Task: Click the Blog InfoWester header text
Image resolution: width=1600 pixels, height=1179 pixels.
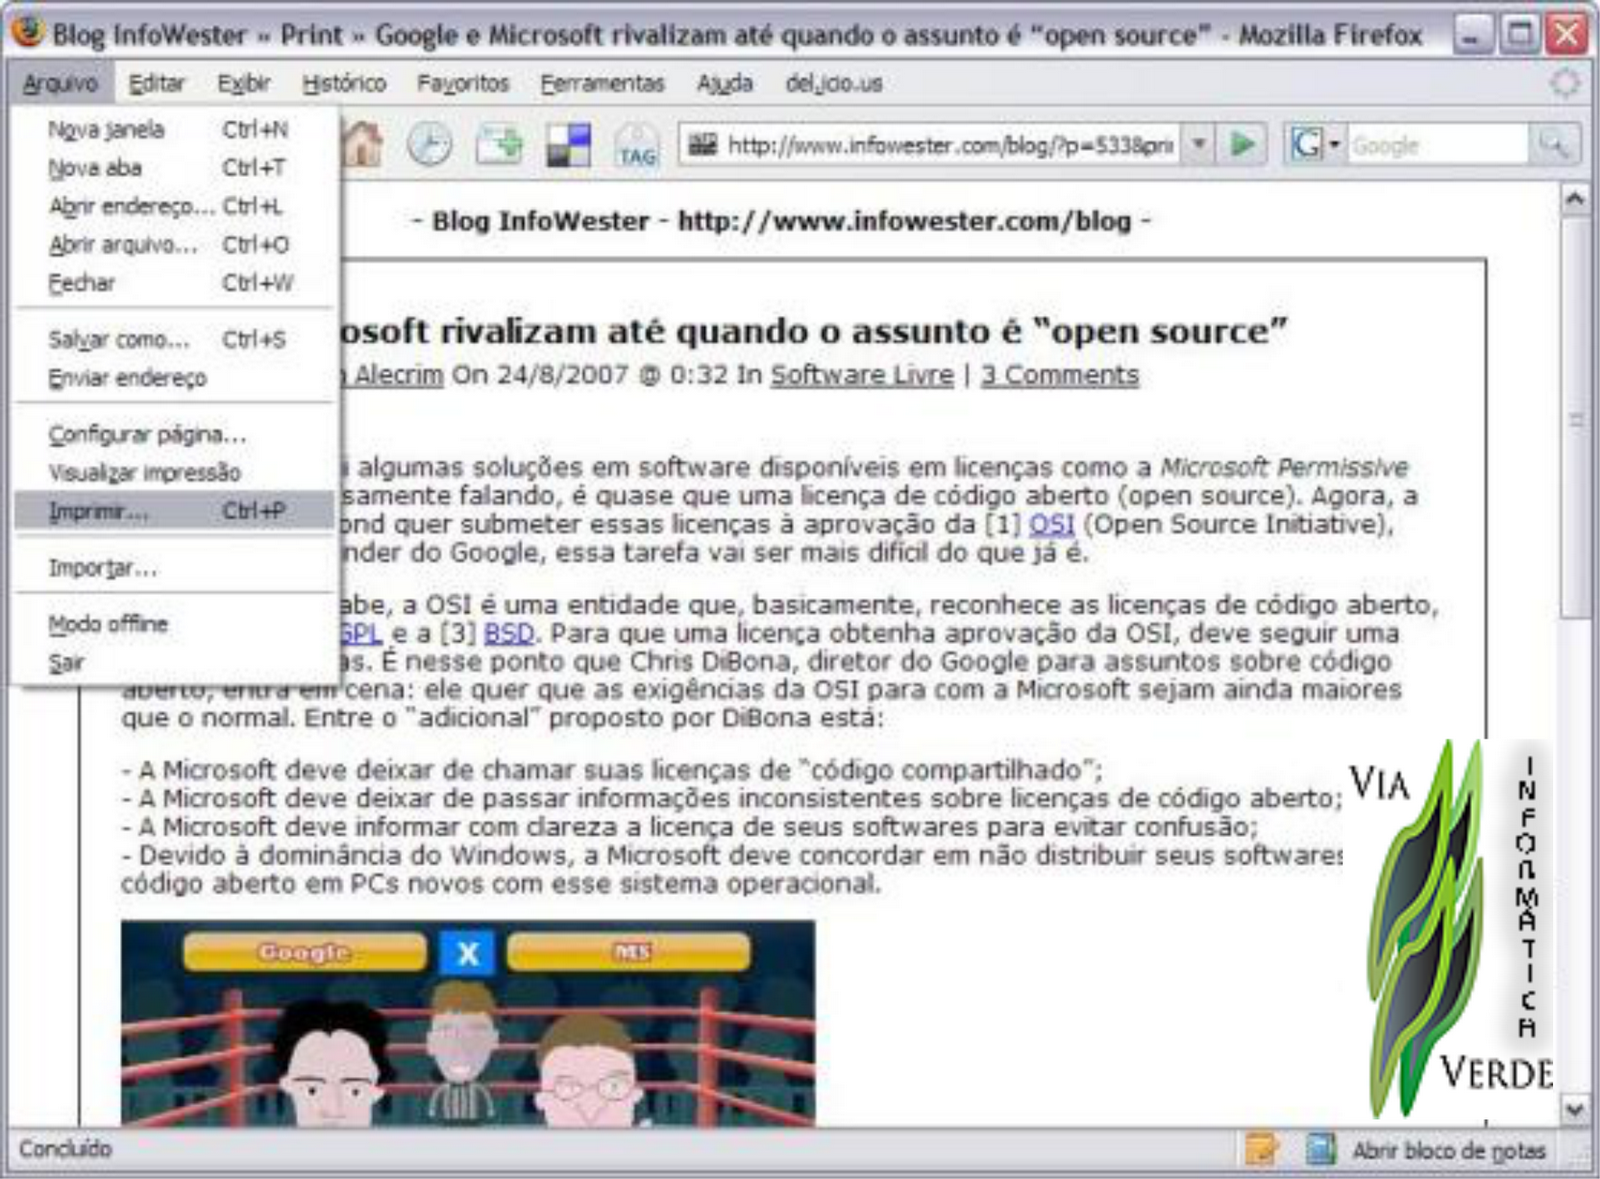Action: (781, 221)
